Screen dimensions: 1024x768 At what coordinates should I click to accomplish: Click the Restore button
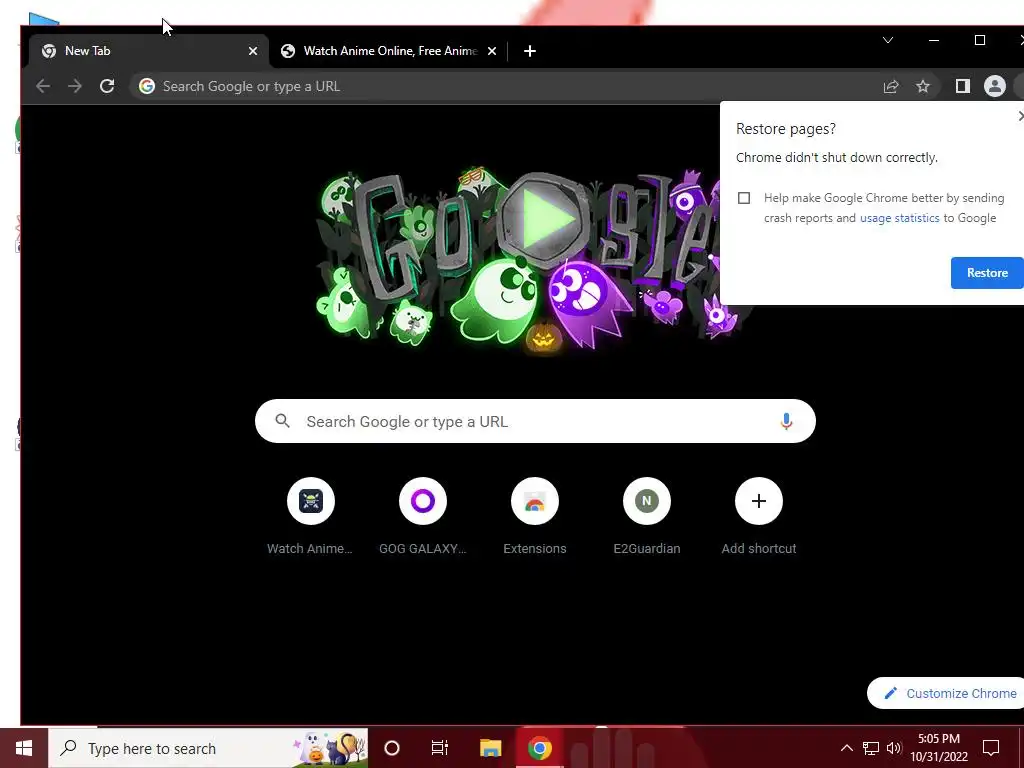[x=987, y=273]
